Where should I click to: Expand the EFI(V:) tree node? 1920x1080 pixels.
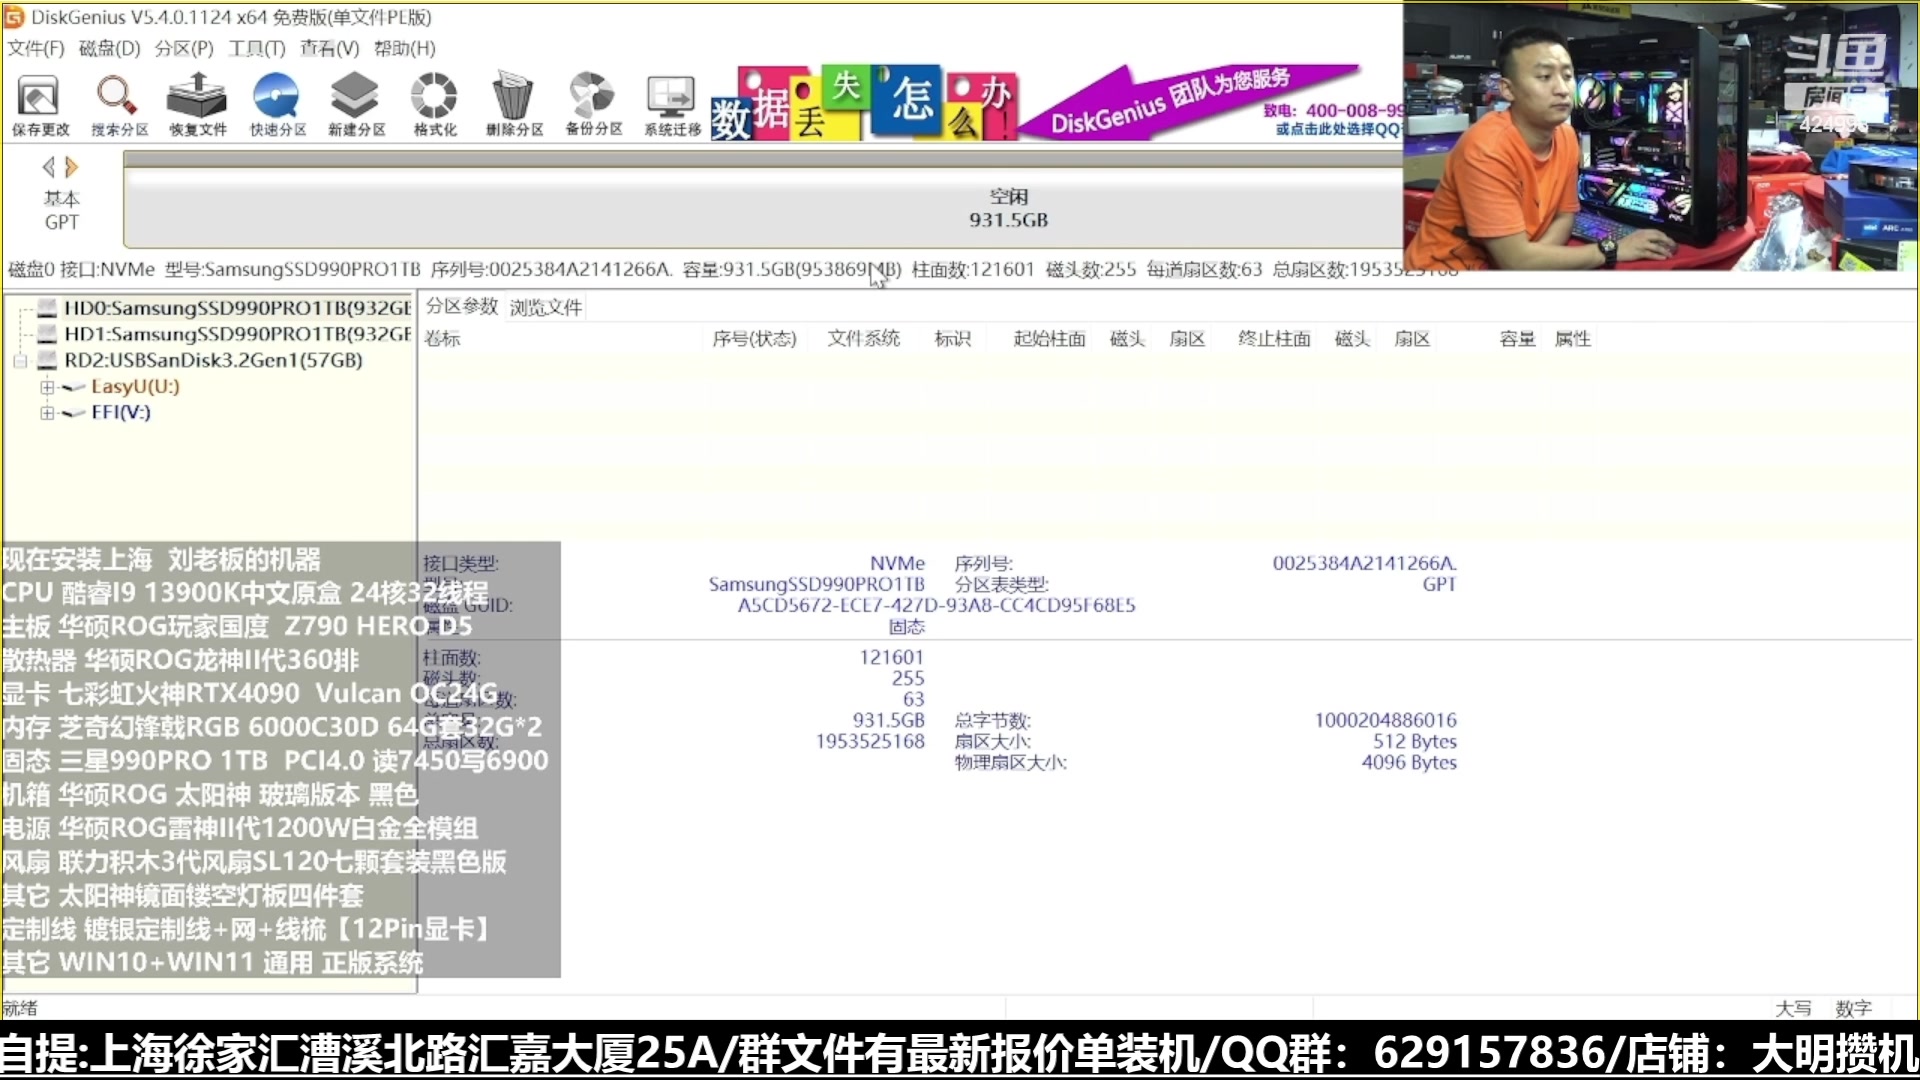pos(47,413)
